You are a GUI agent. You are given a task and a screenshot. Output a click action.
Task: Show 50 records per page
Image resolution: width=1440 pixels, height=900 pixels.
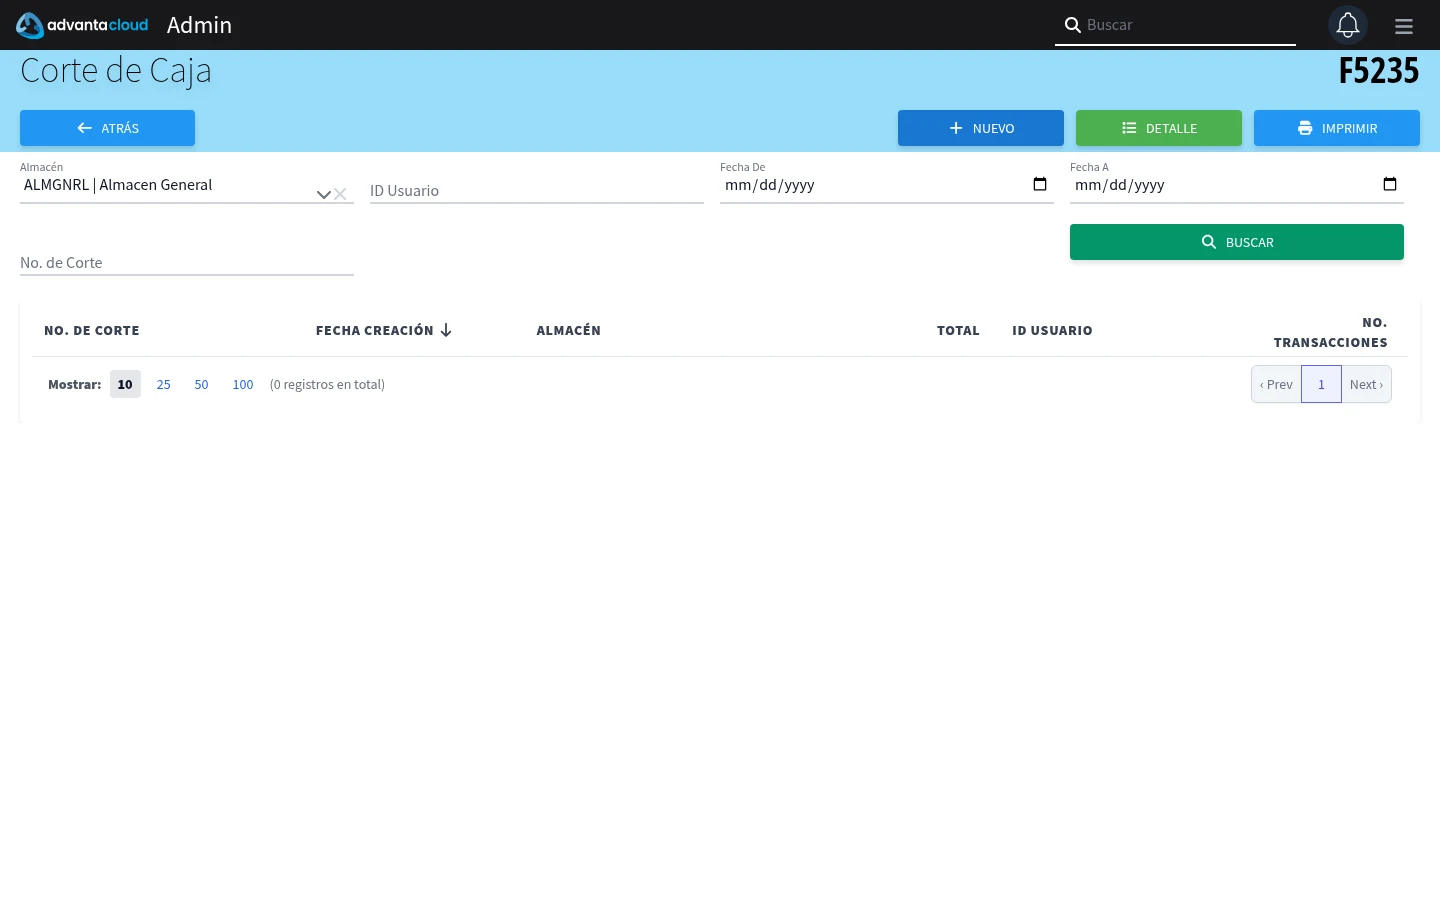coord(201,384)
